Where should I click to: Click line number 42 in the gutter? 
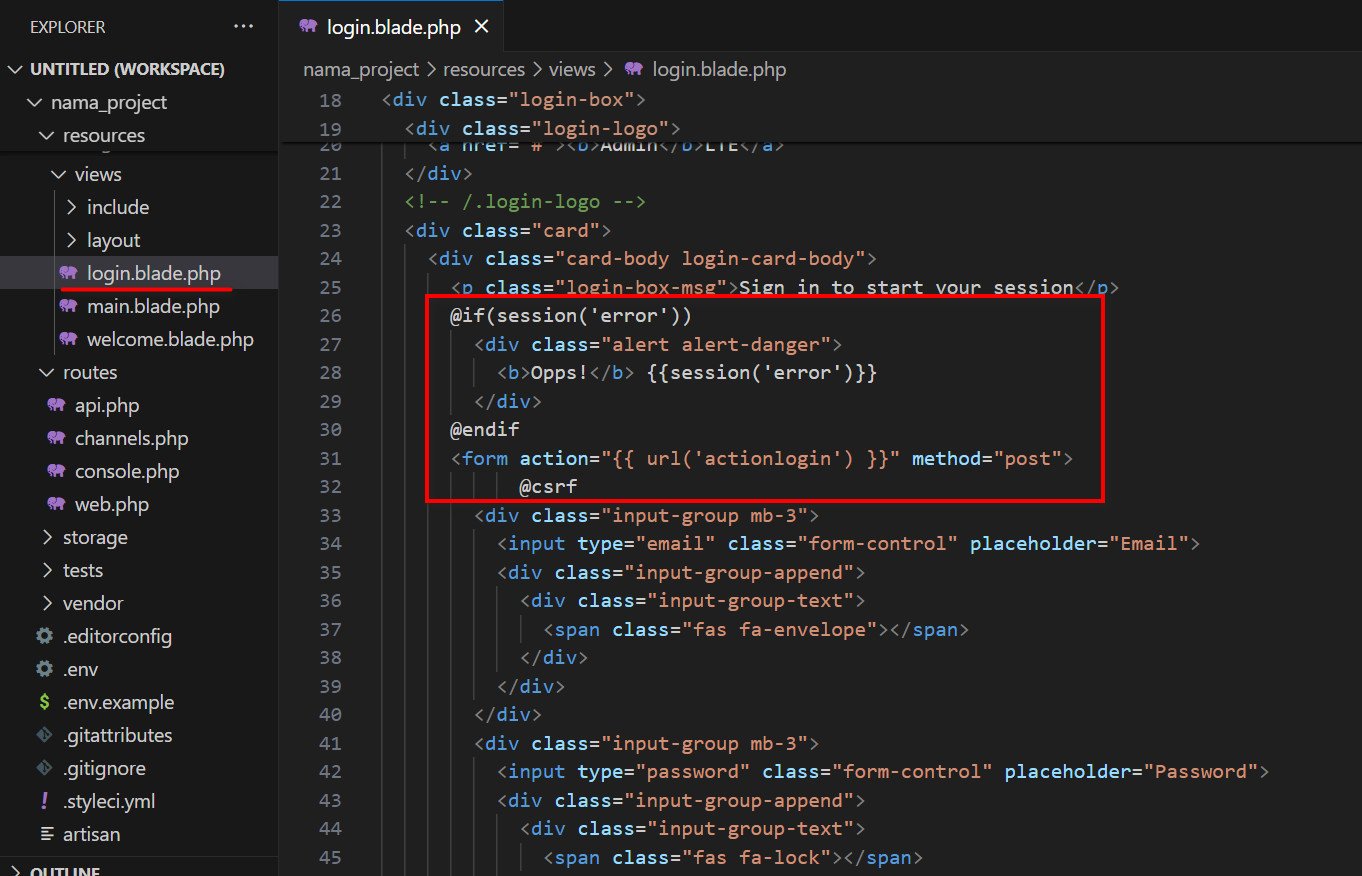point(330,772)
